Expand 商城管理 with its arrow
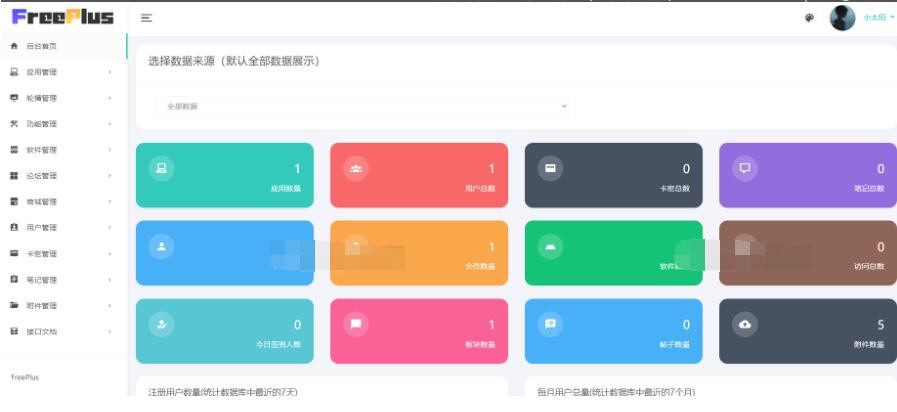 (109, 201)
